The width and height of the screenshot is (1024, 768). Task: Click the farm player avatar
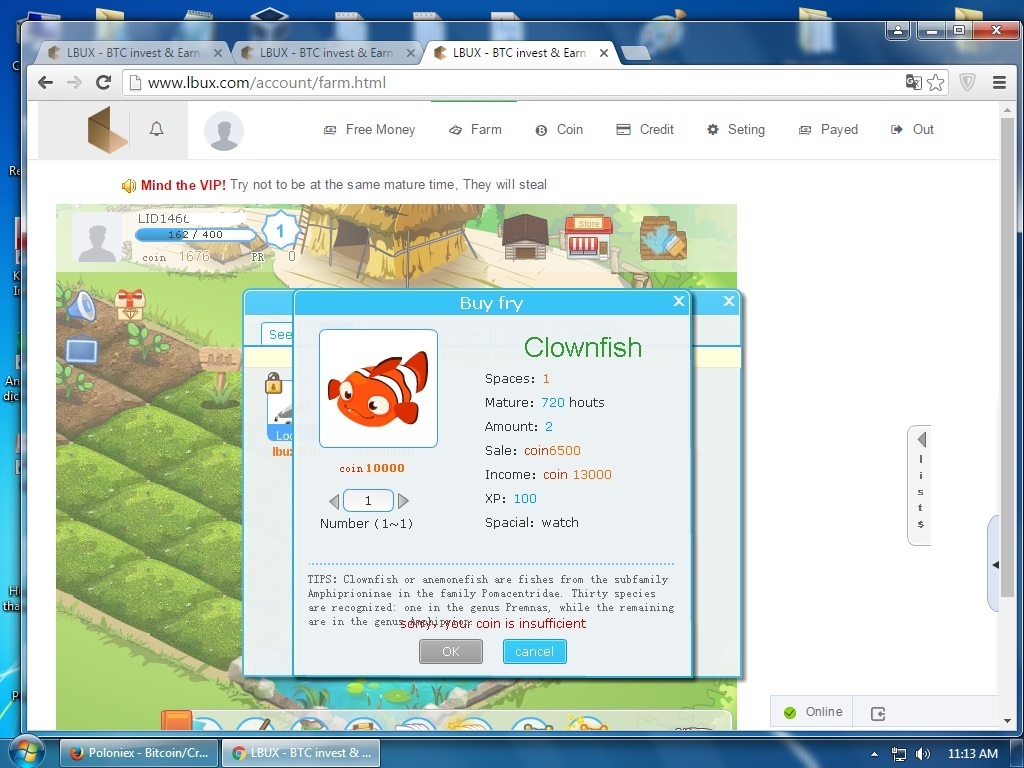coord(97,238)
